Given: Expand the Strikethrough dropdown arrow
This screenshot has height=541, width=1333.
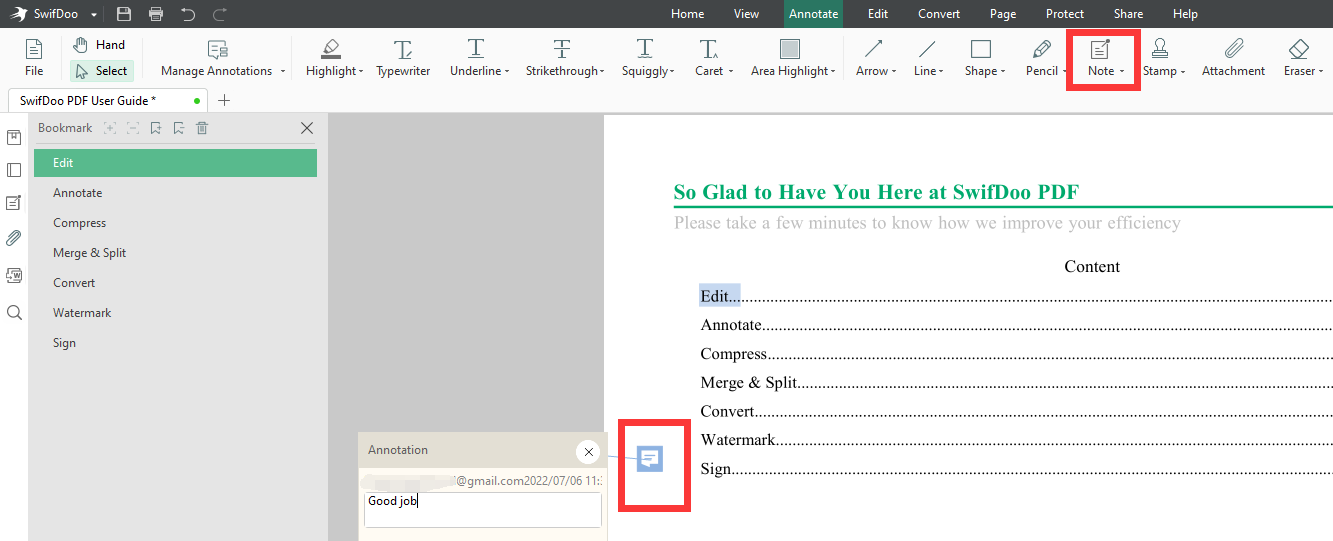Looking at the screenshot, I should click(x=602, y=72).
